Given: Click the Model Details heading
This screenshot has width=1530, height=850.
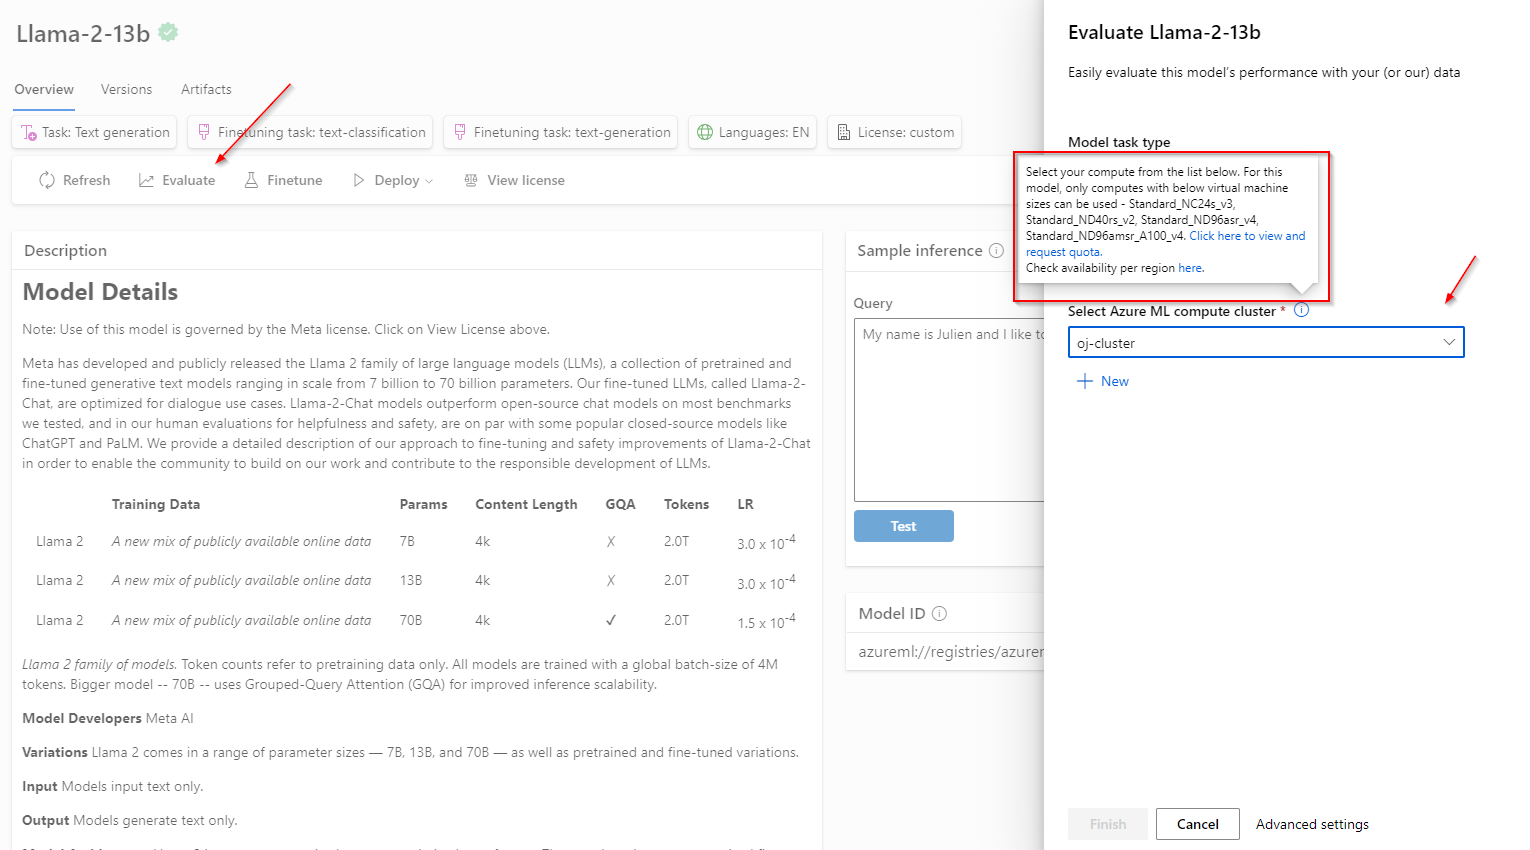Looking at the screenshot, I should click(x=100, y=292).
